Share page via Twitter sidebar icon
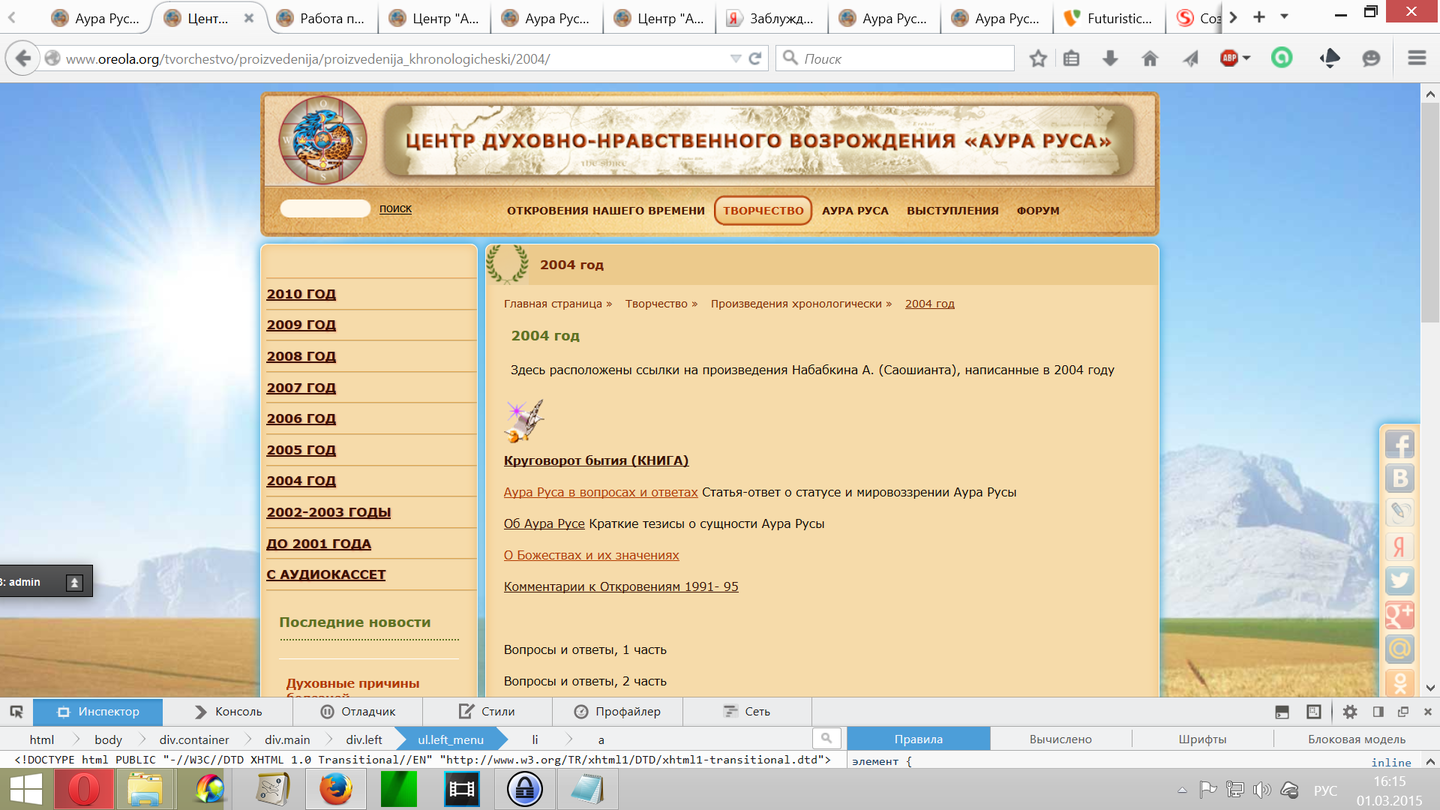 click(x=1399, y=581)
